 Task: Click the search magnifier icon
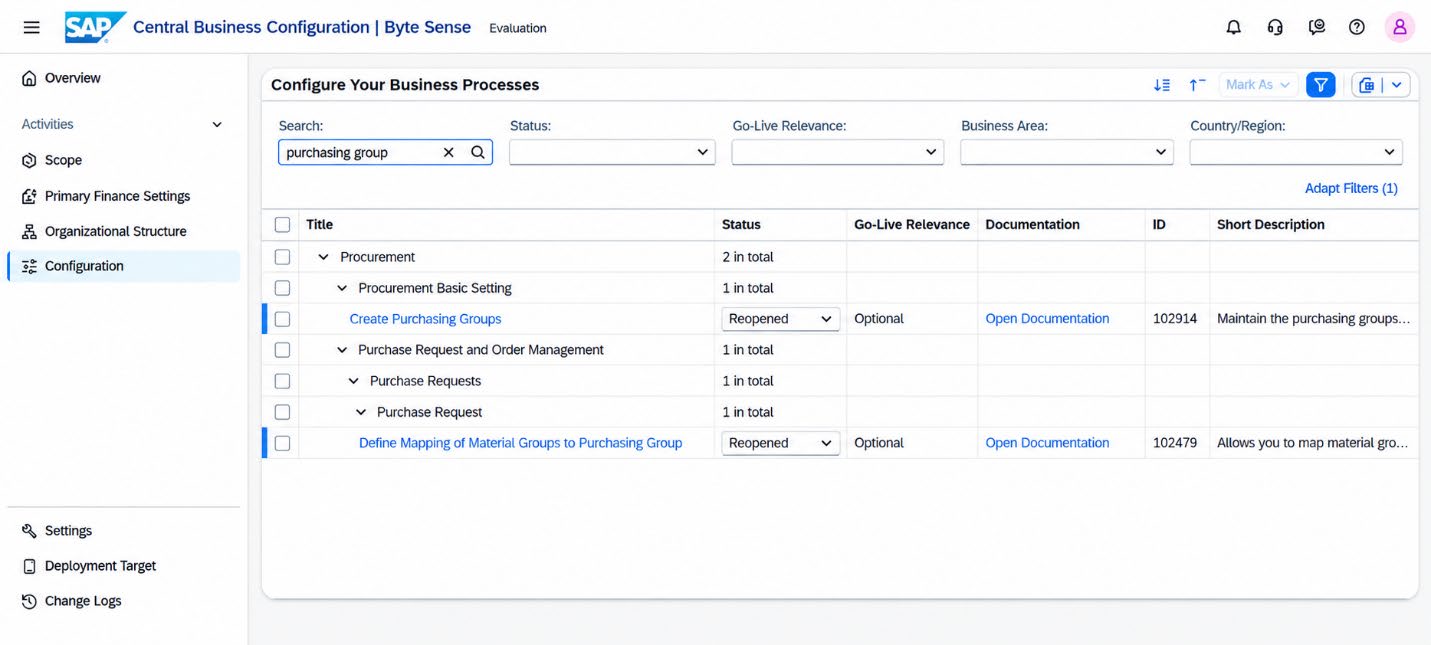point(478,152)
